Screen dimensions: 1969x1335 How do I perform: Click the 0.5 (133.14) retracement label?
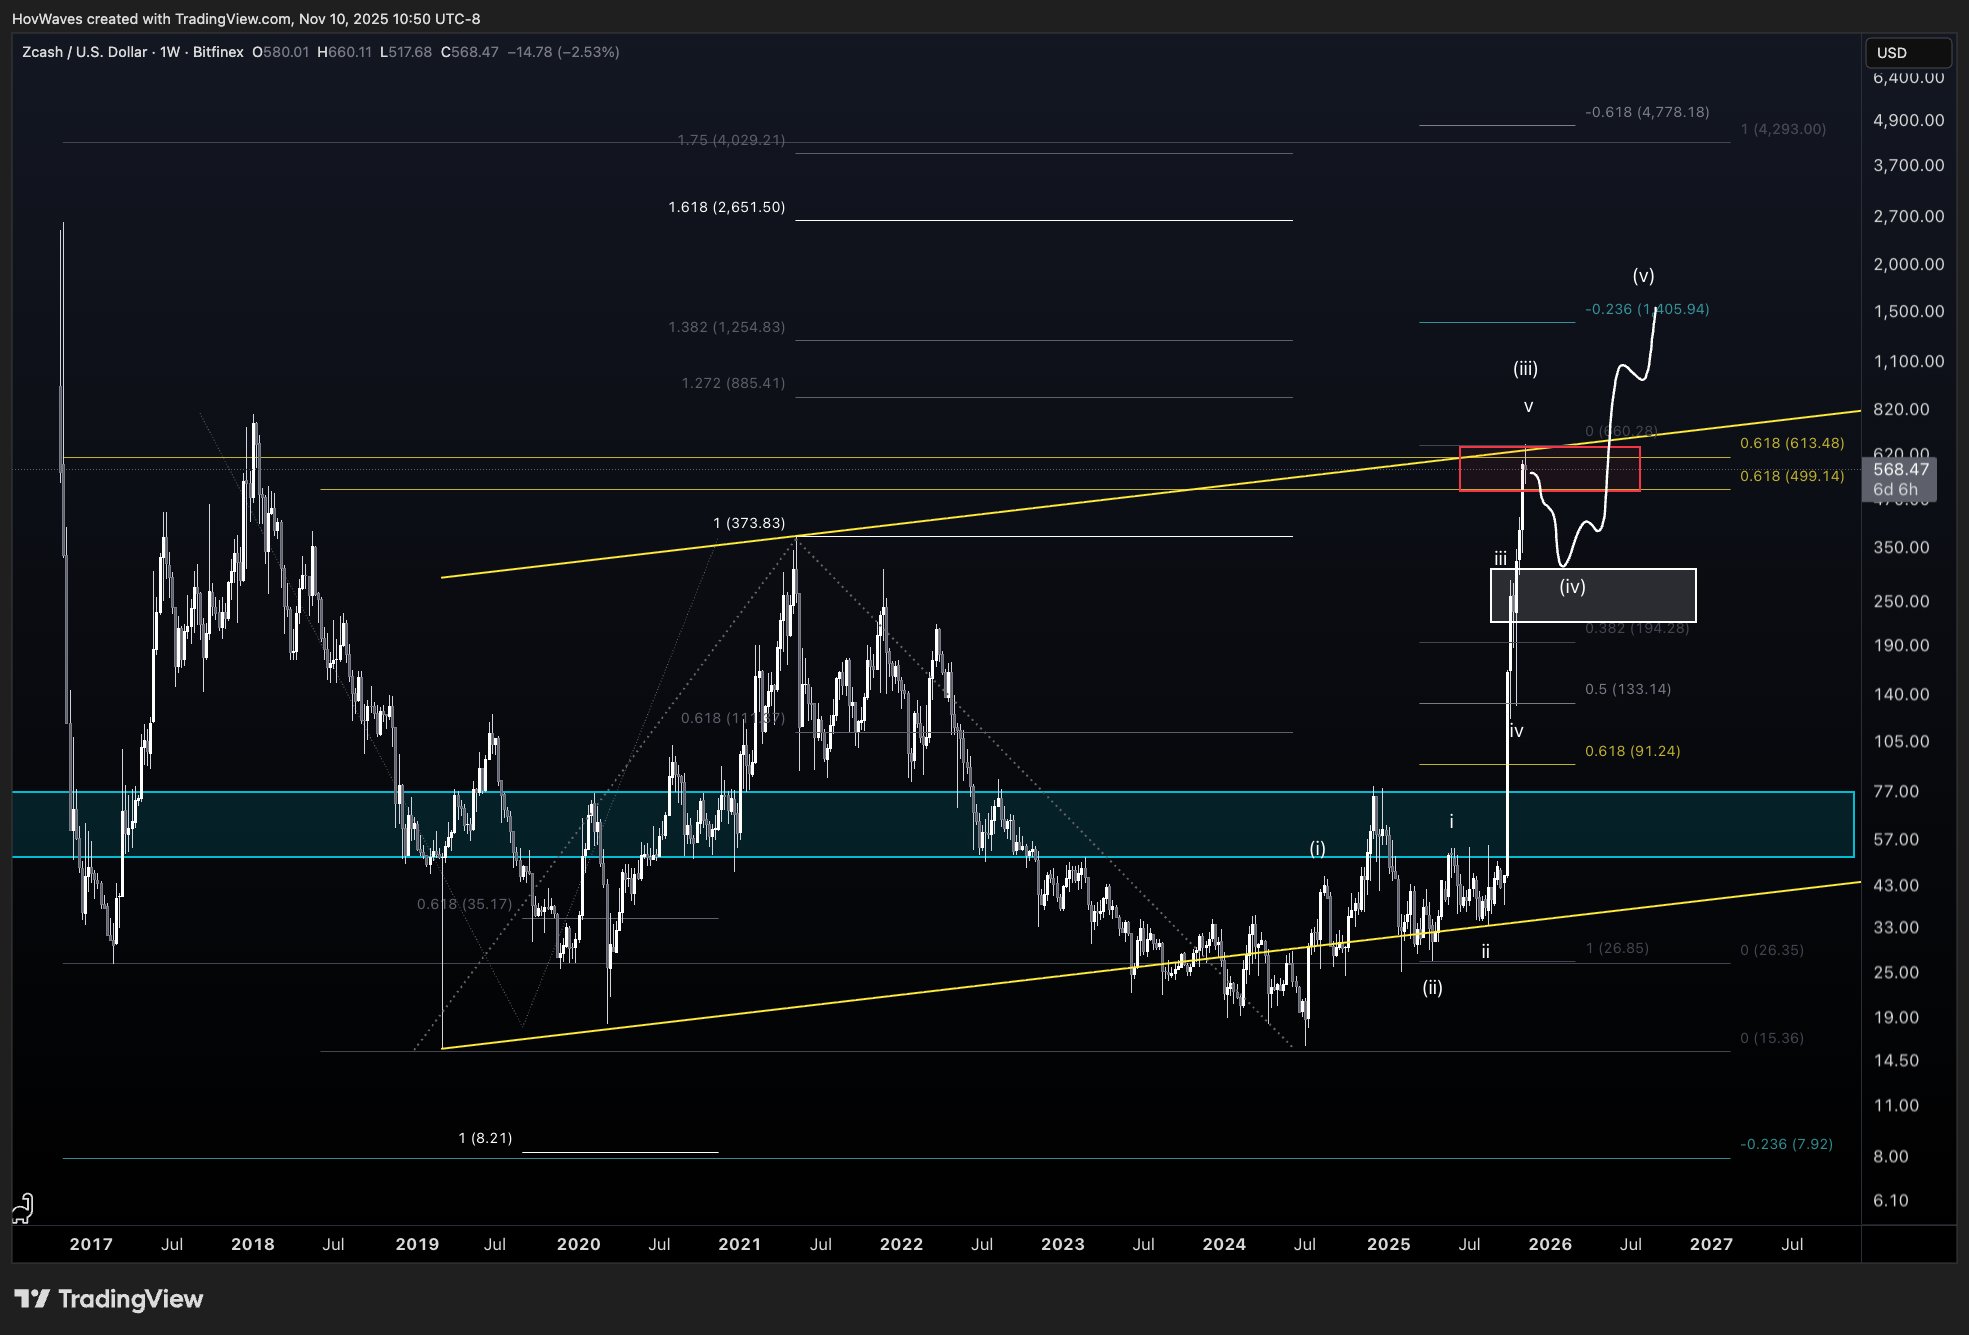(x=1628, y=689)
